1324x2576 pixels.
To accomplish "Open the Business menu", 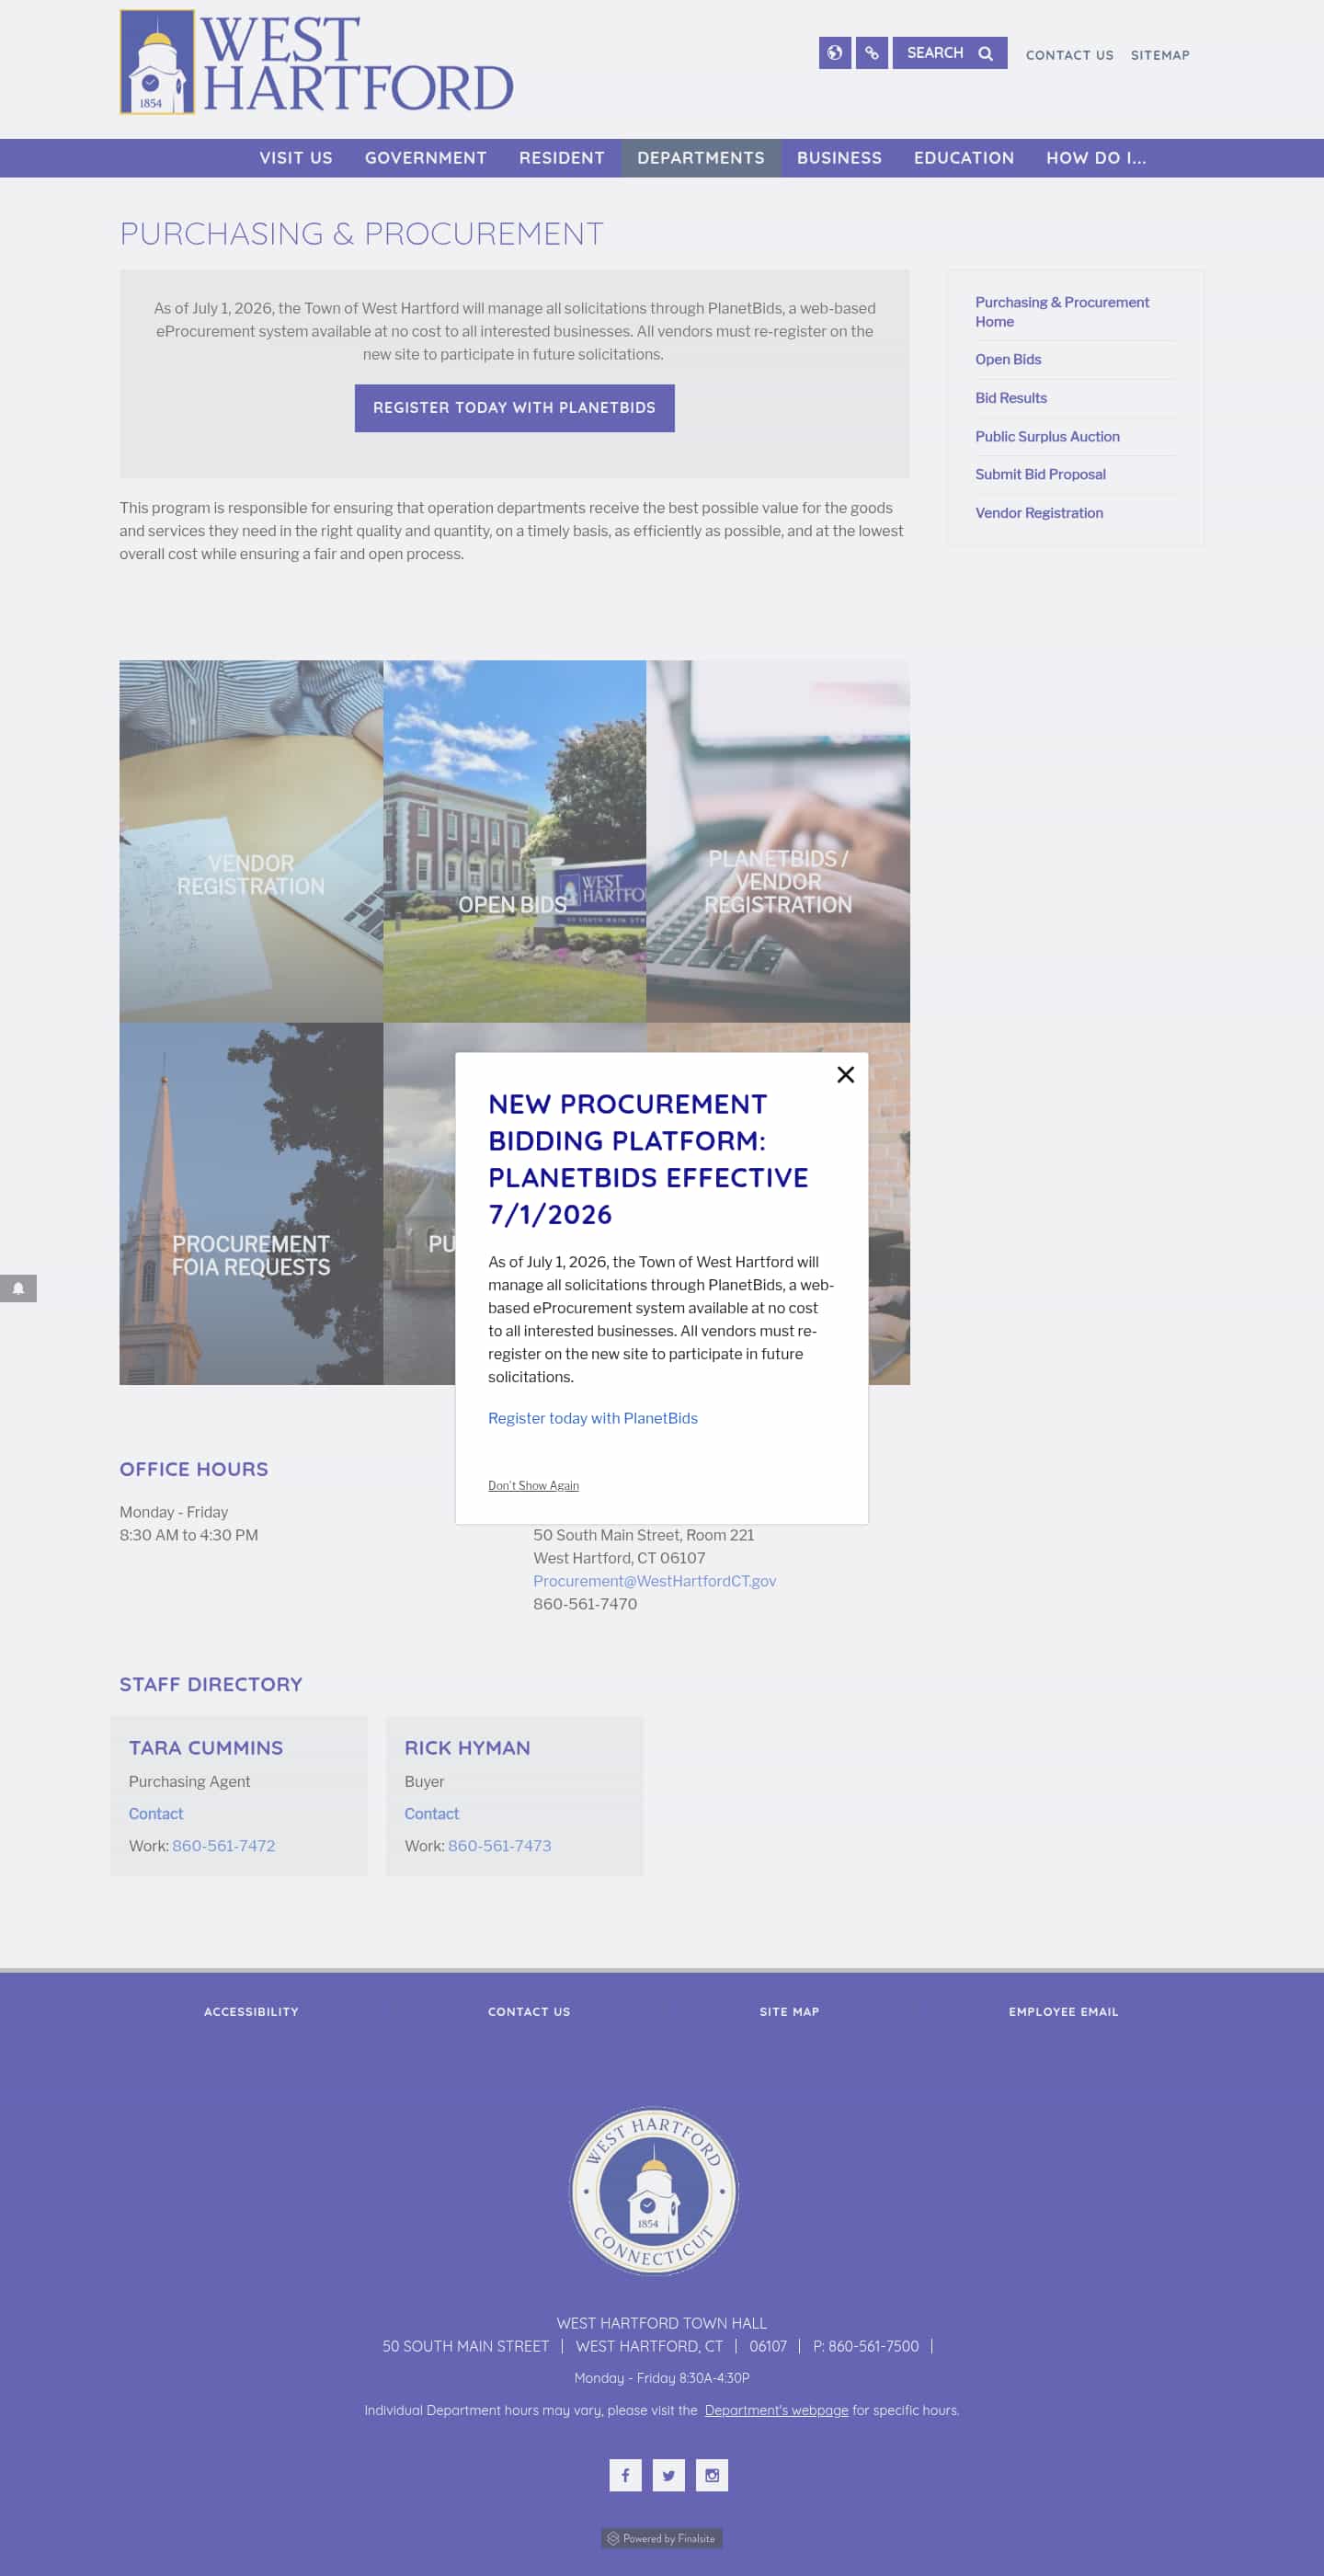I will pyautogui.click(x=839, y=158).
